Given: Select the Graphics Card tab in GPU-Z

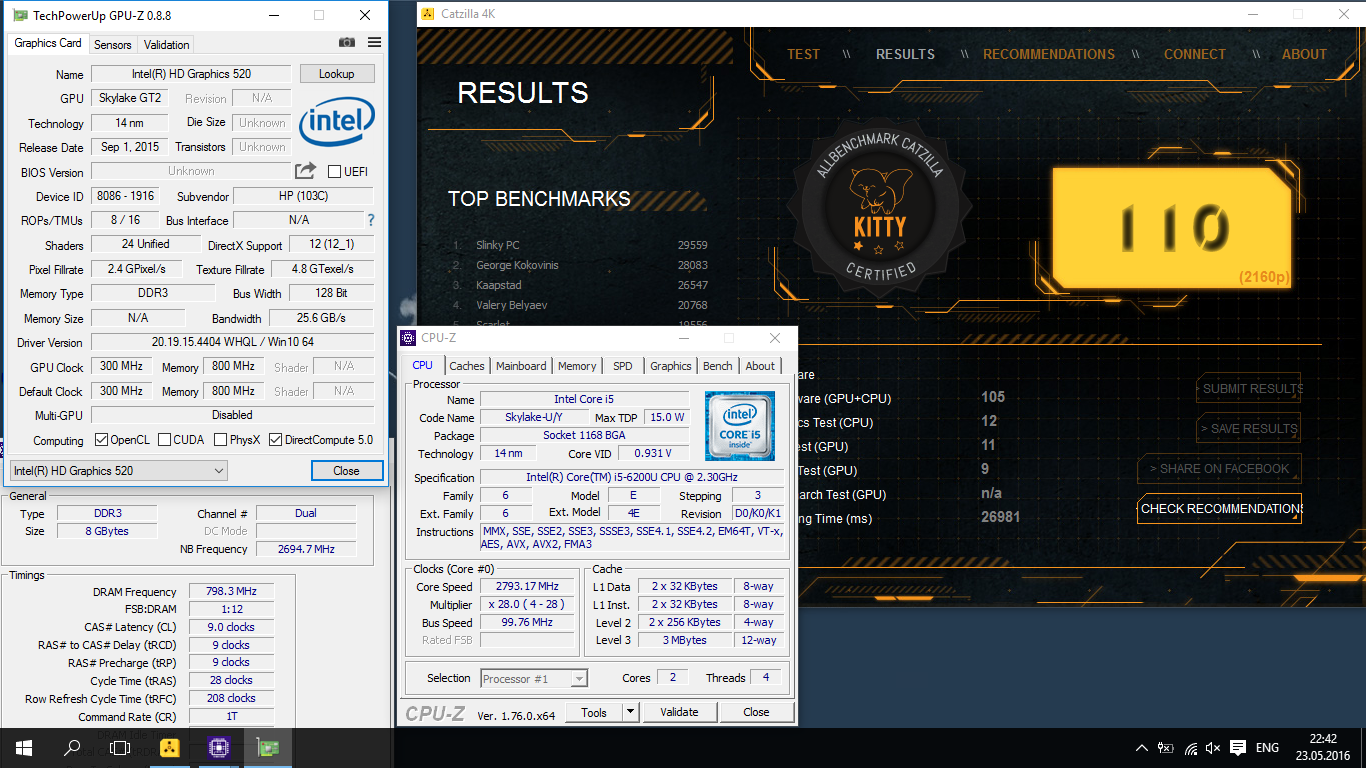Looking at the screenshot, I should tap(48, 43).
